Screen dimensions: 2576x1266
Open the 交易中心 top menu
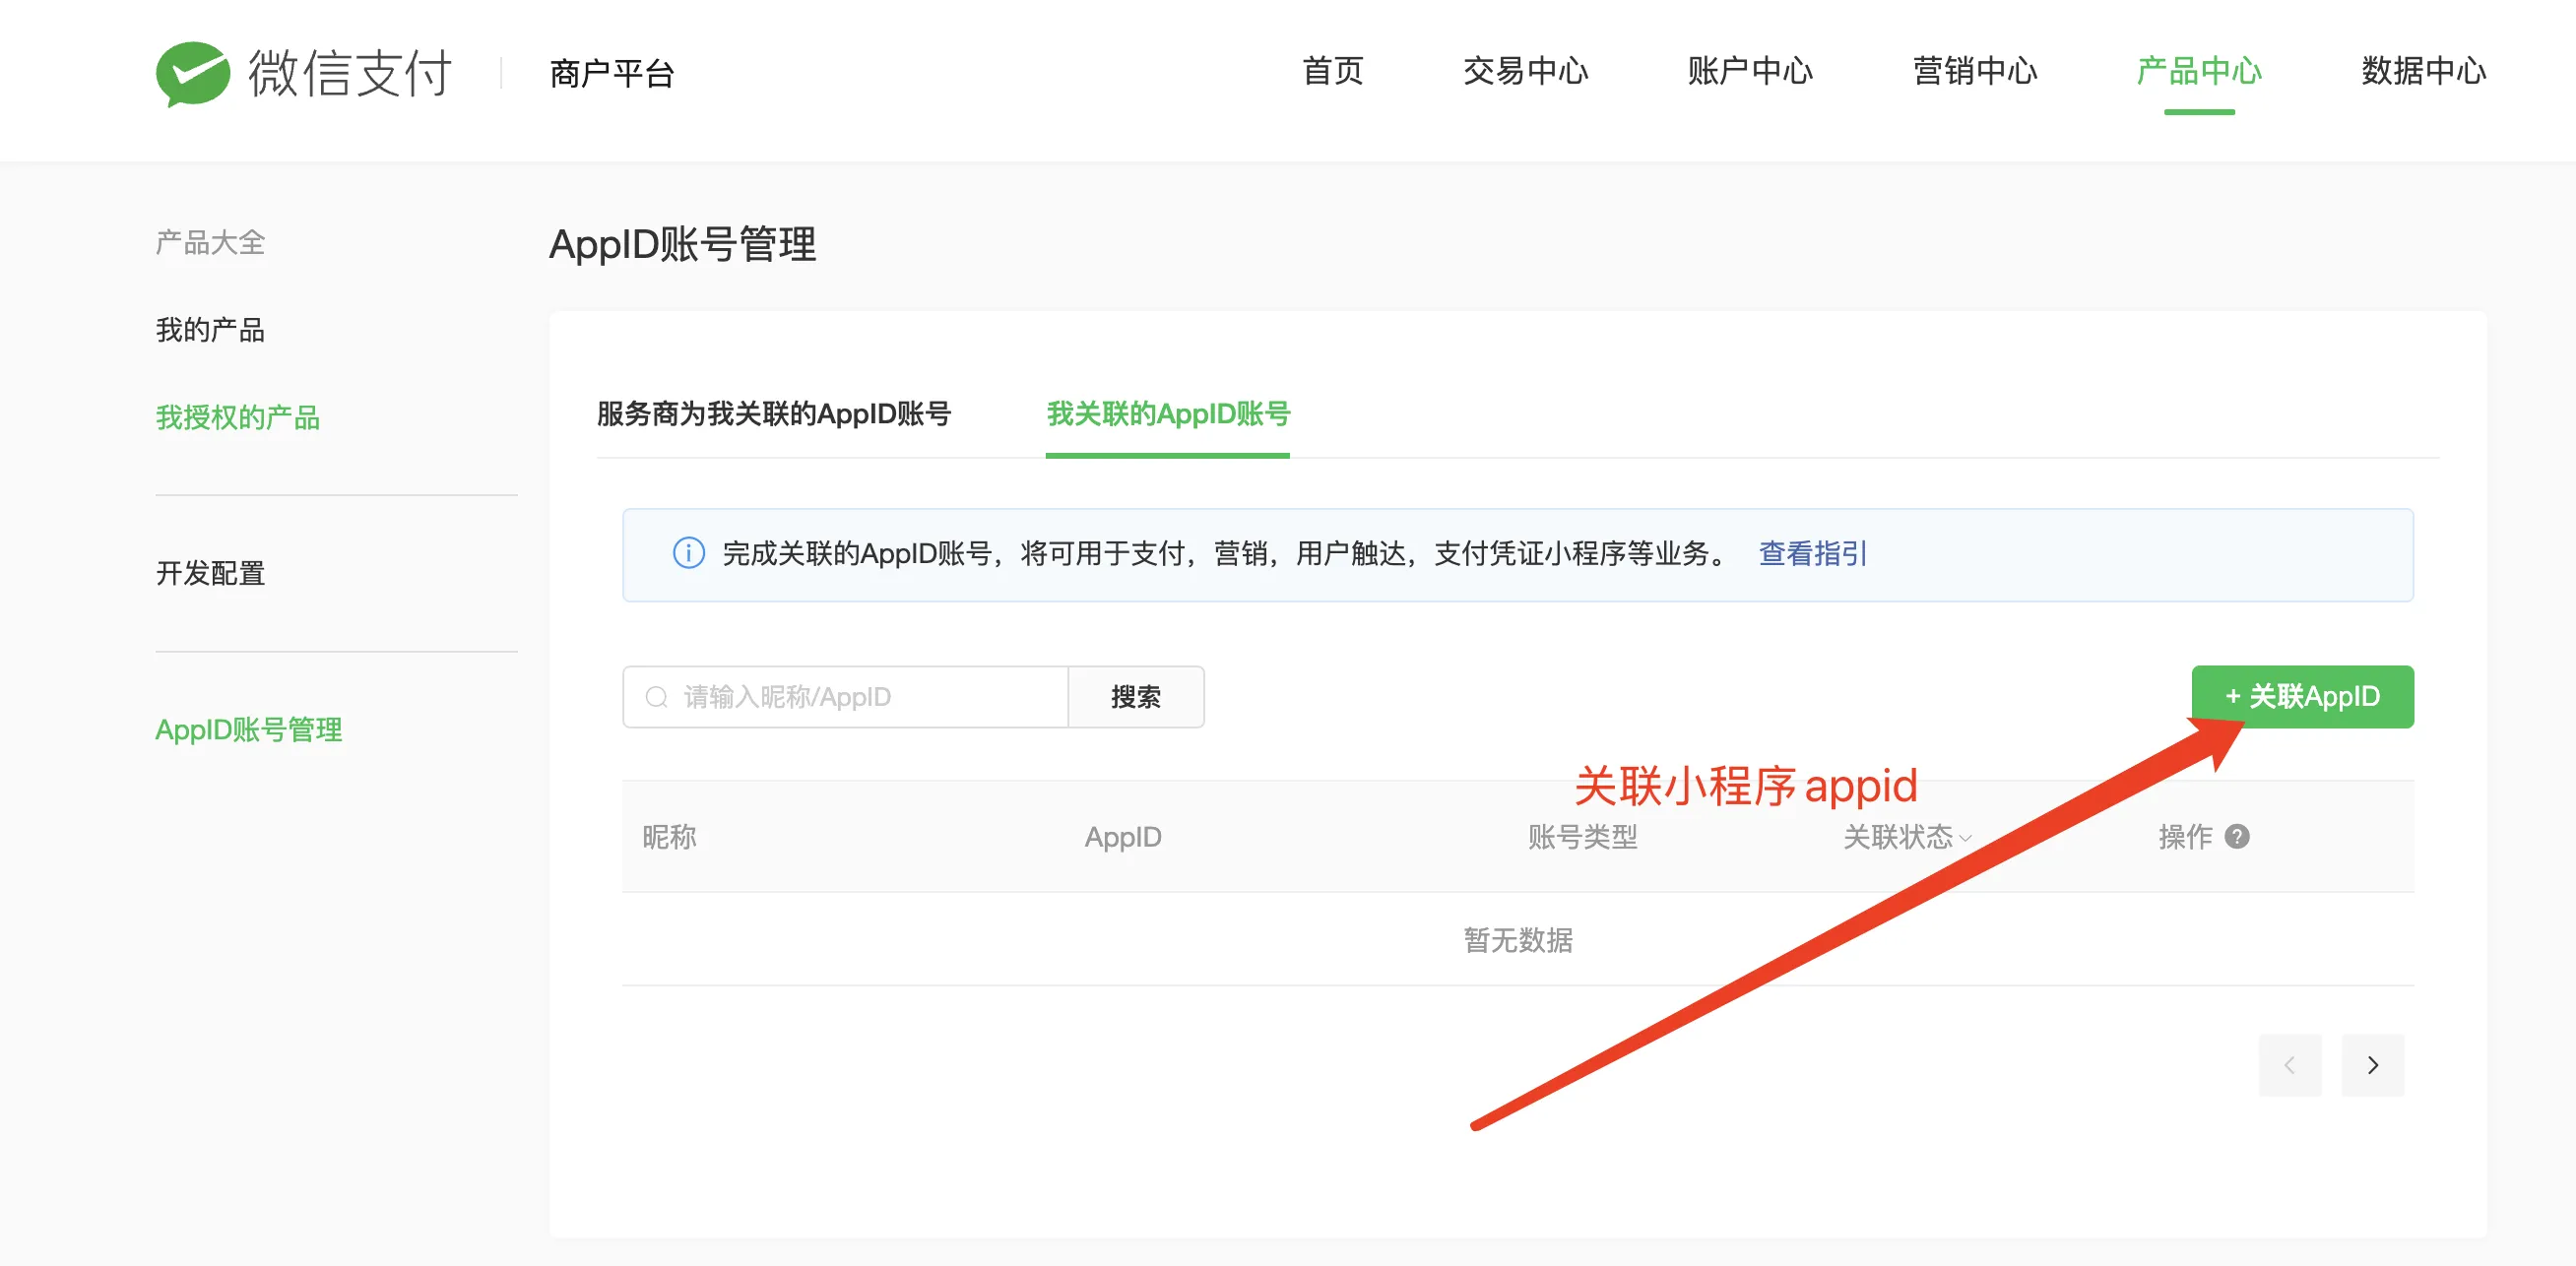coord(1524,71)
